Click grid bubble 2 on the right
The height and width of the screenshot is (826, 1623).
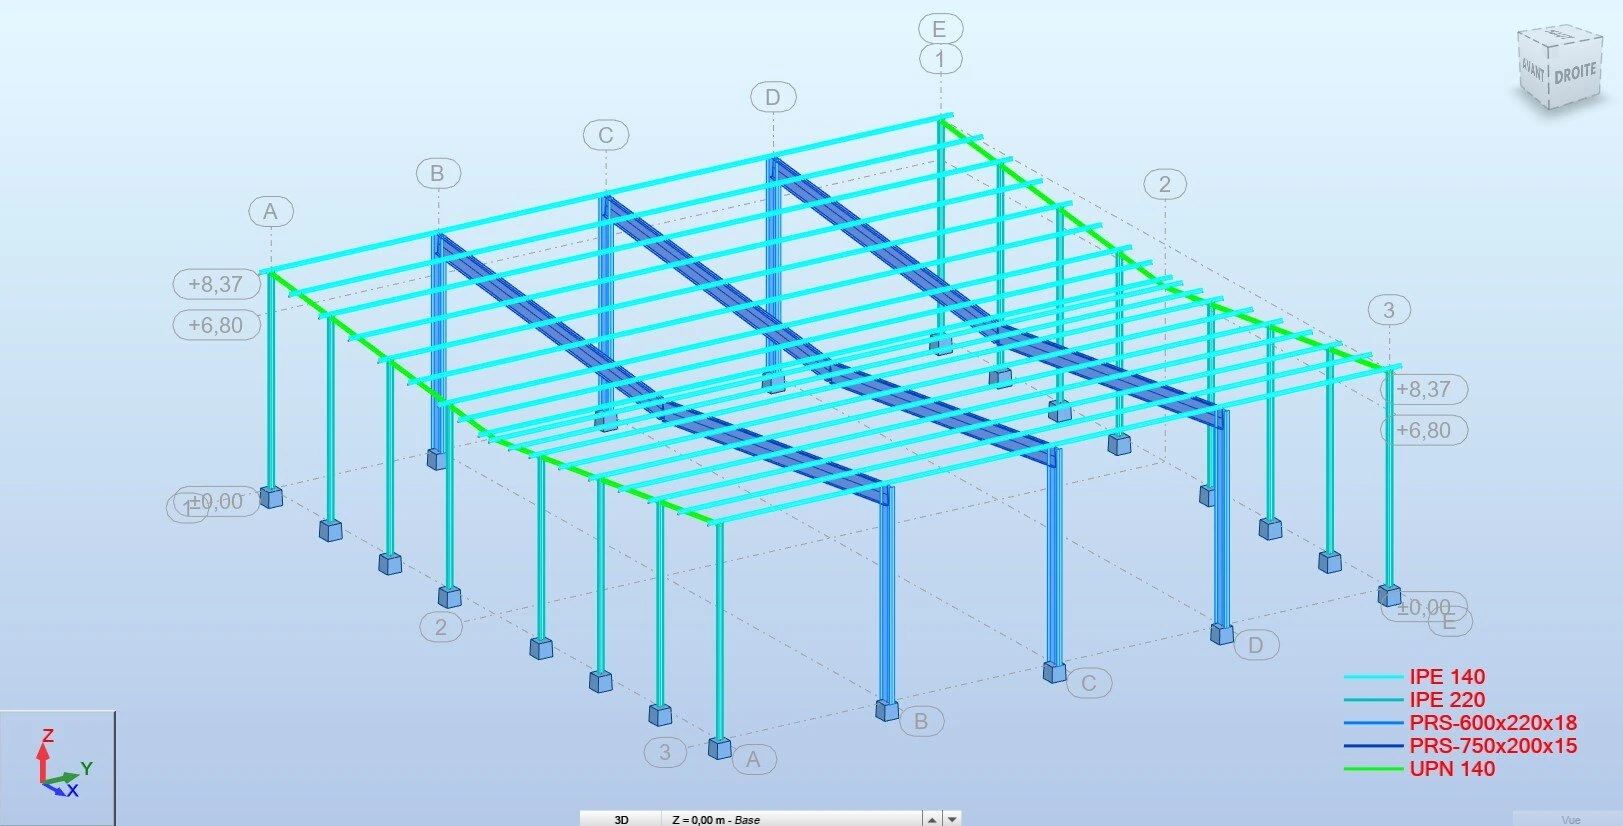(x=1164, y=184)
